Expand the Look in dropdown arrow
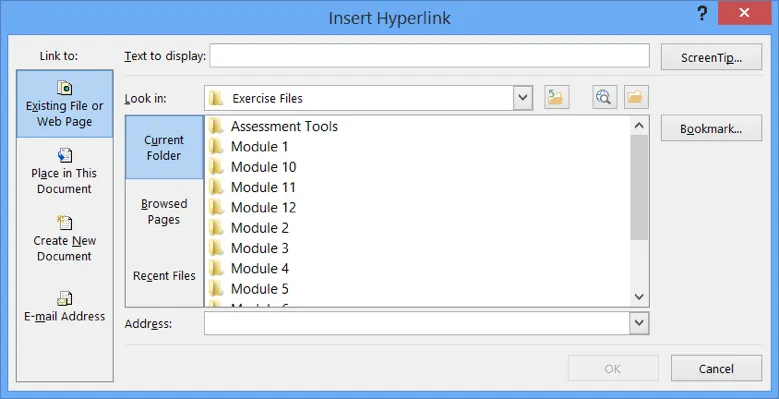This screenshot has width=779, height=399. [x=523, y=97]
